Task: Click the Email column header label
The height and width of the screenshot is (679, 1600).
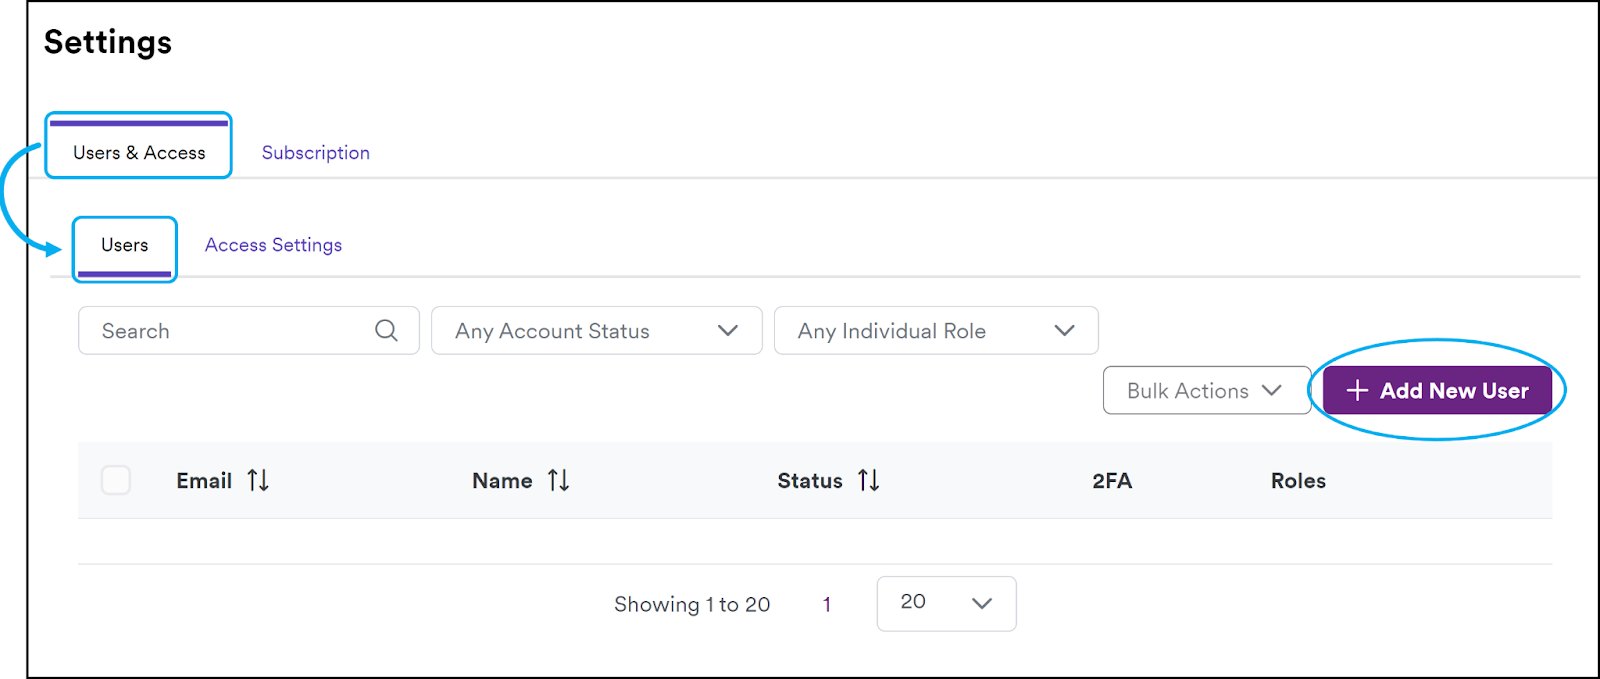Action: pos(204,481)
